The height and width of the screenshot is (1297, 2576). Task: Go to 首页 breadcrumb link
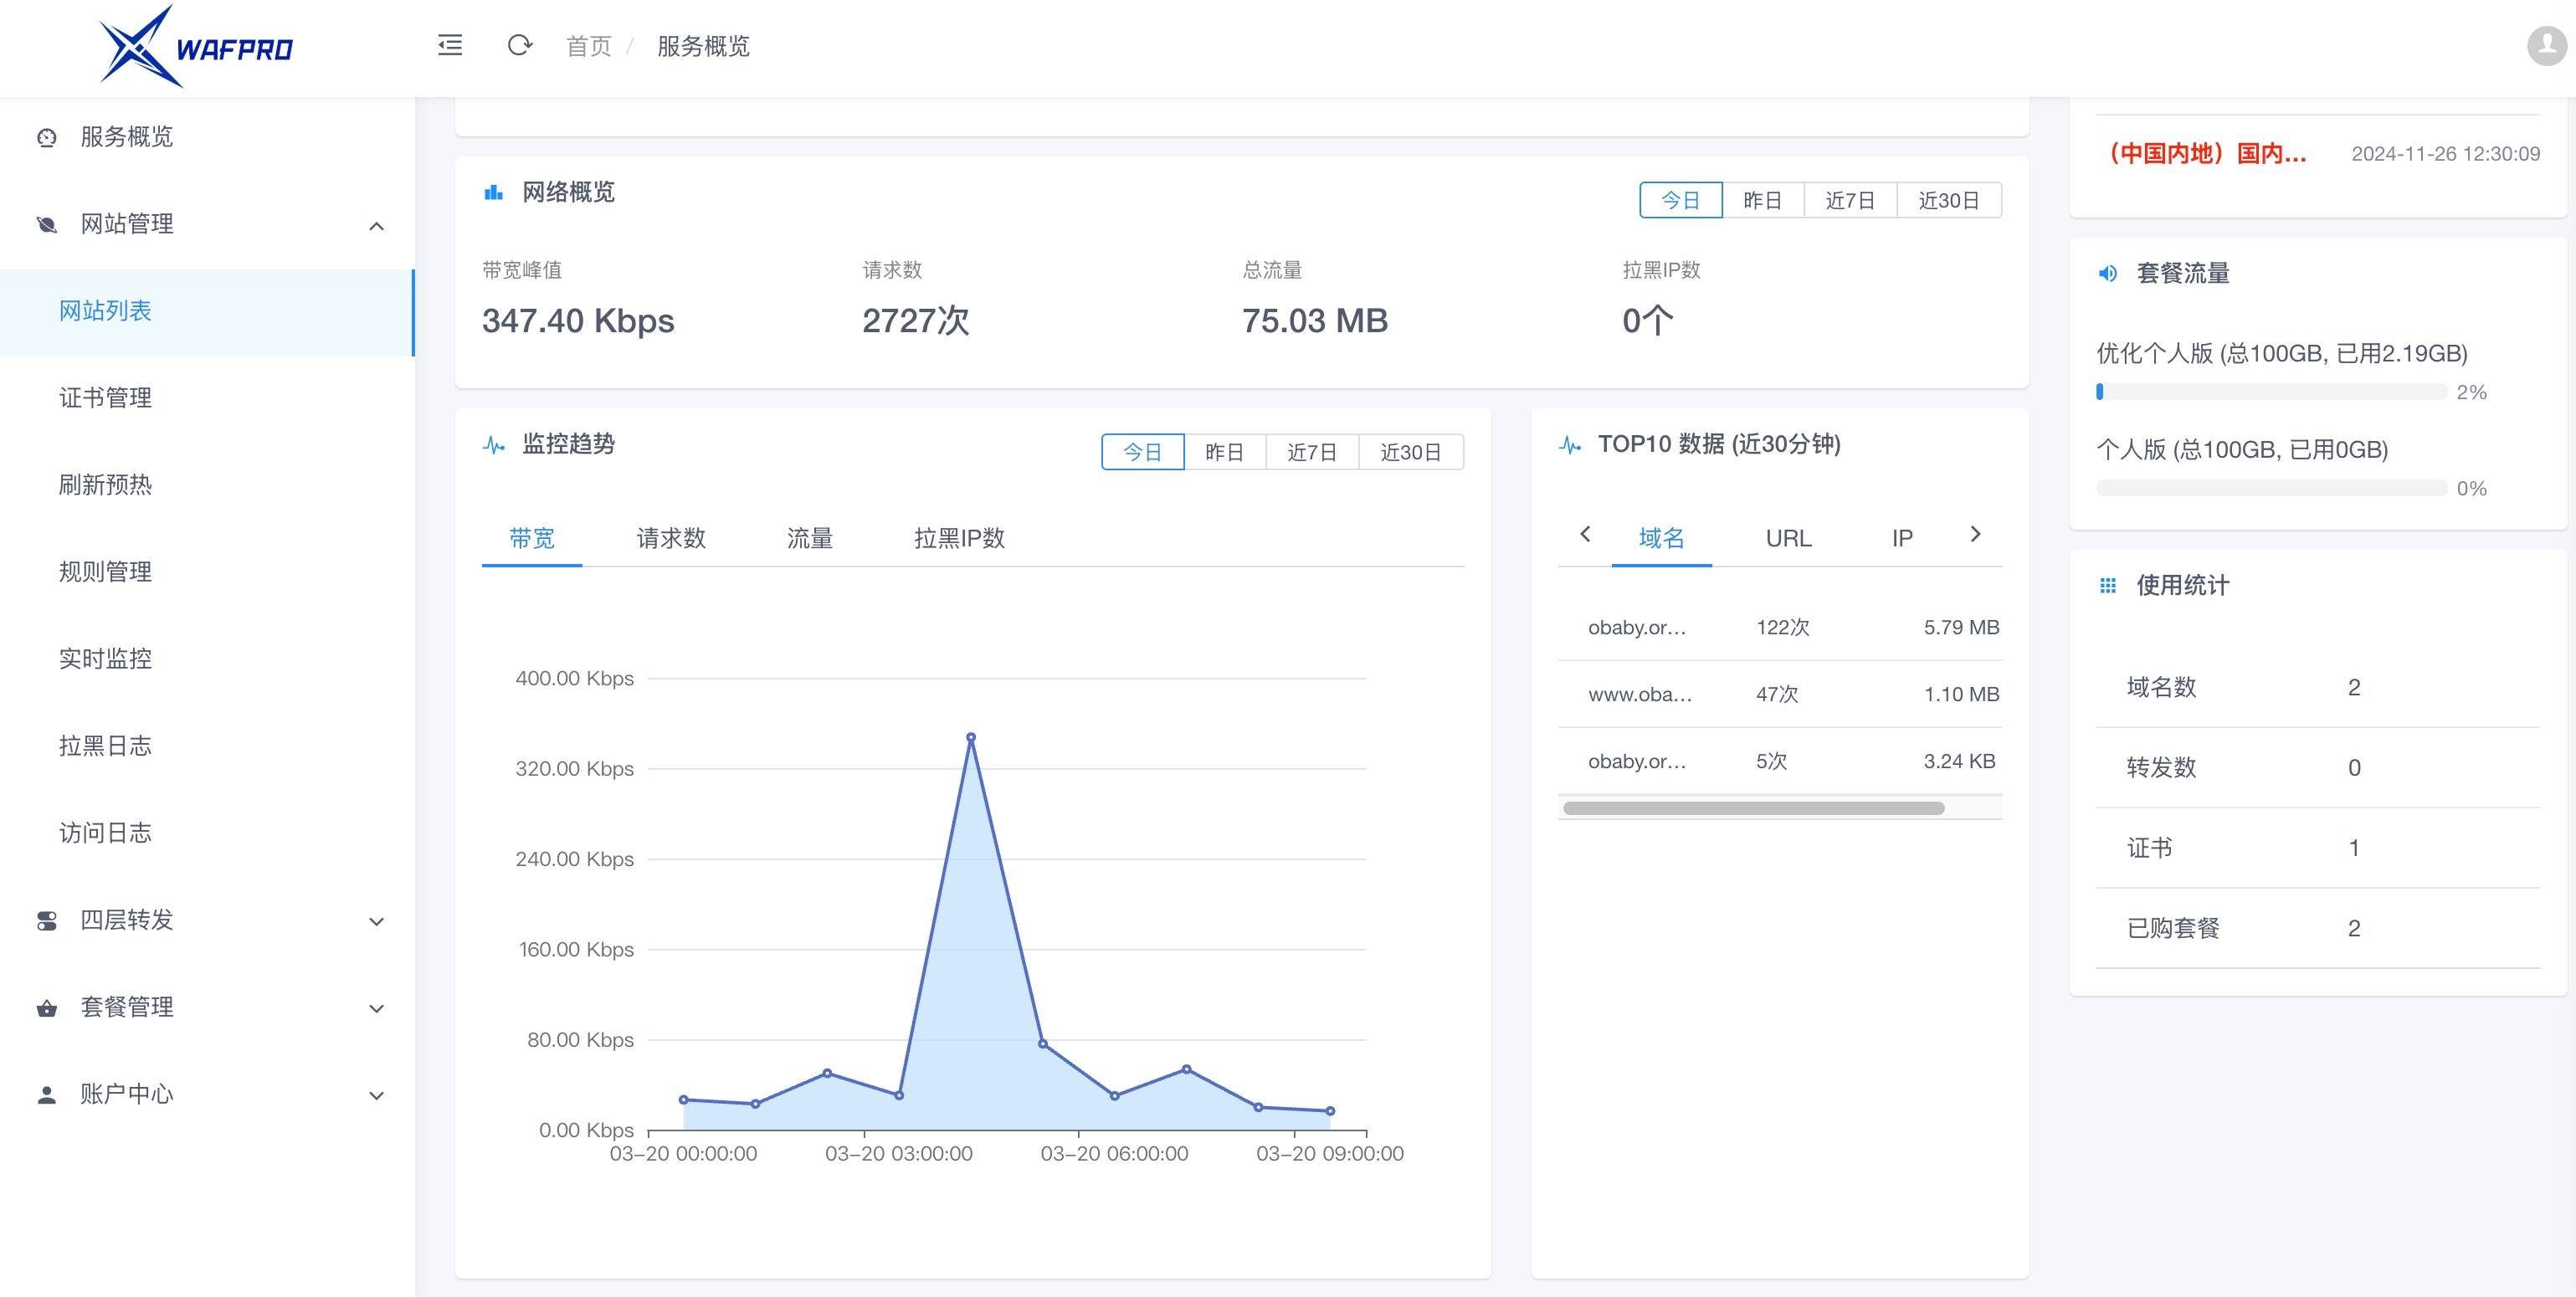coord(588,46)
